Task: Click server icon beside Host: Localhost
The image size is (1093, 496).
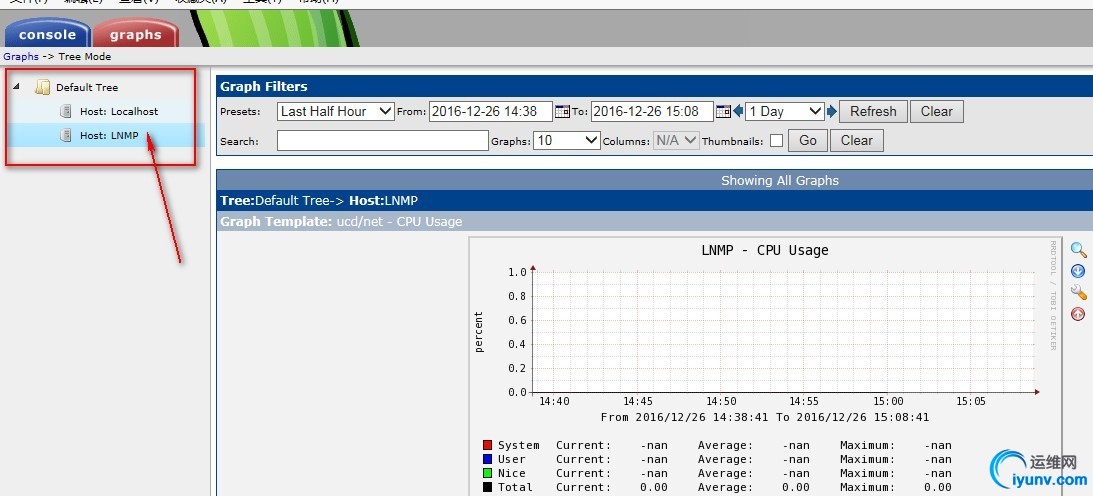Action: tap(66, 111)
